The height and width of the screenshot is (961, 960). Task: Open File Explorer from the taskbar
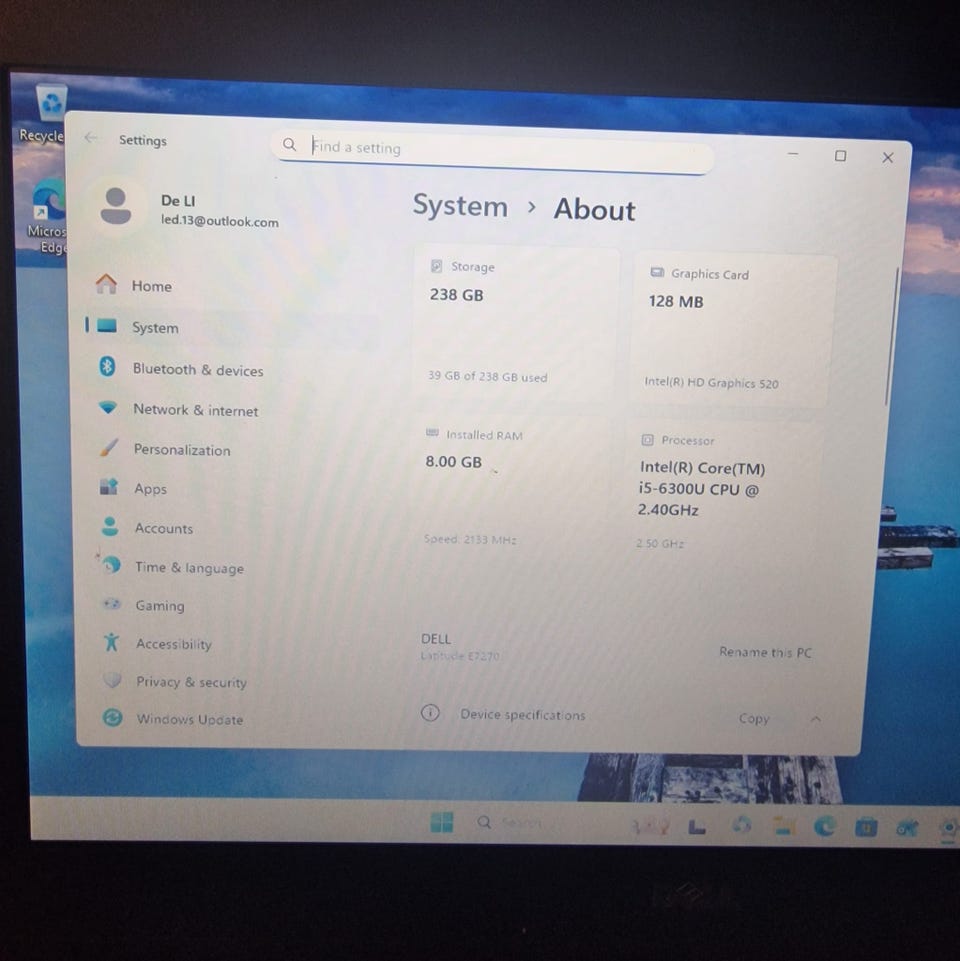tap(783, 827)
